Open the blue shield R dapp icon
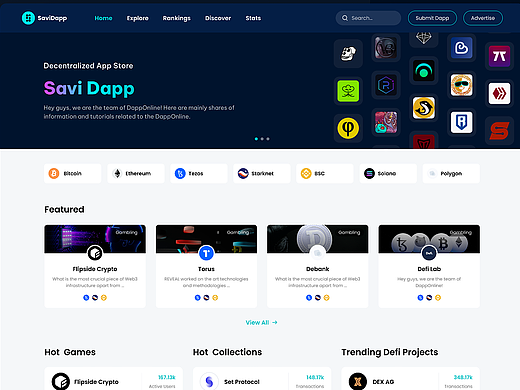Screen dimensions: 520x390 coord(461,122)
